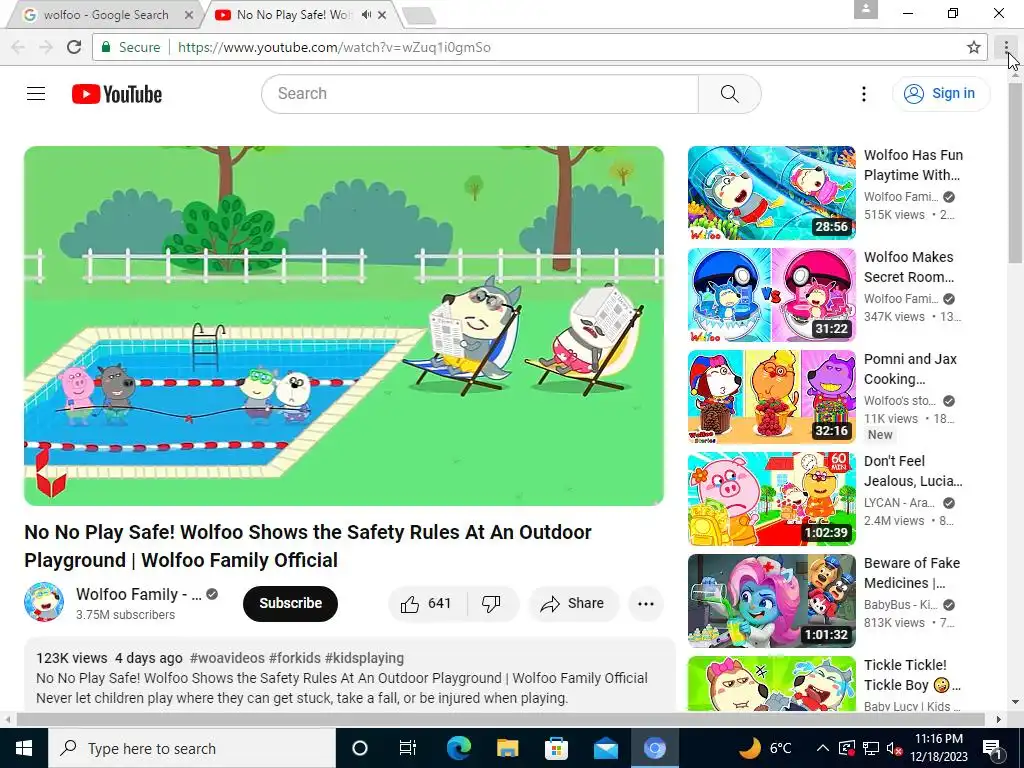Go to YouTube home via logo
This screenshot has width=1024, height=768.
click(117, 94)
